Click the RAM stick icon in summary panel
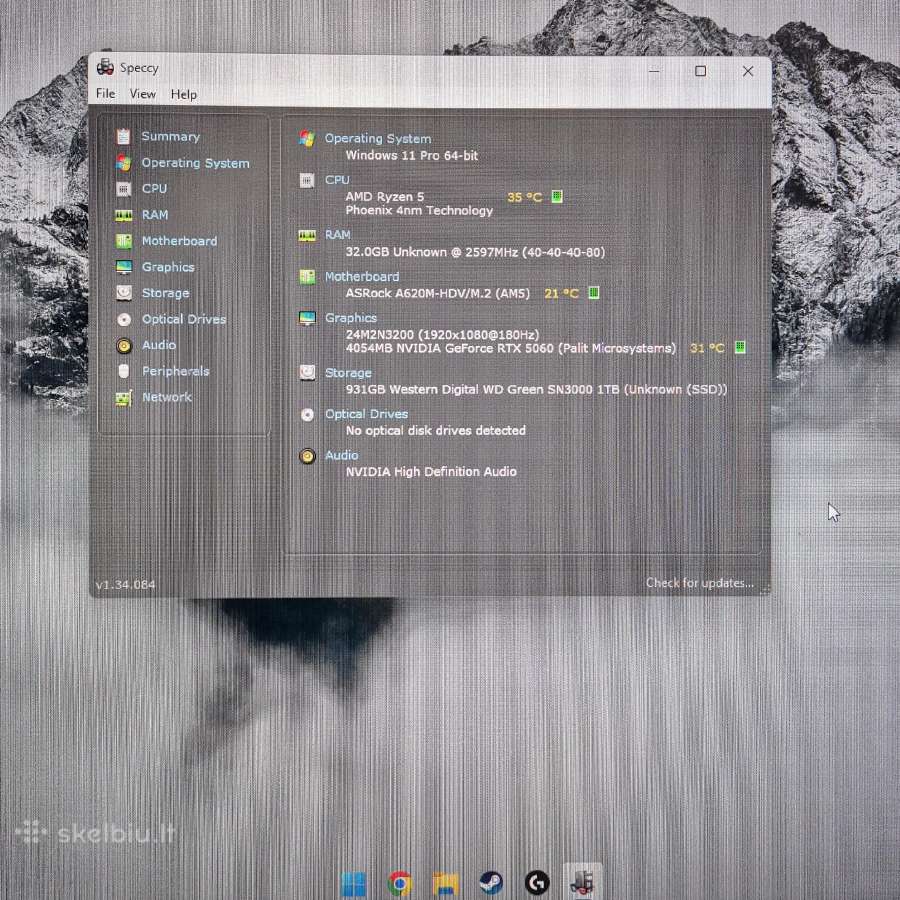900x900 pixels. pyautogui.click(x=307, y=236)
